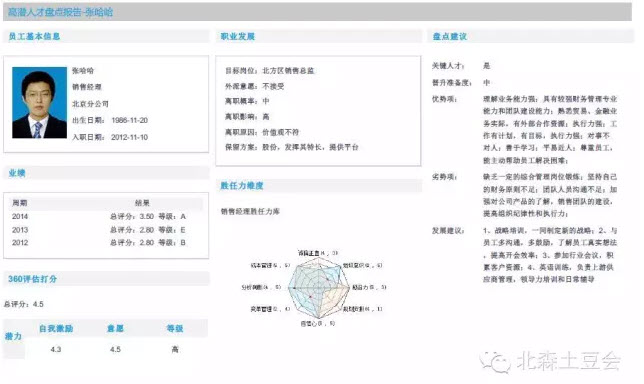The image size is (644, 384).
Task: Click the 自信心 label under the radar chart
Action: [x=309, y=324]
